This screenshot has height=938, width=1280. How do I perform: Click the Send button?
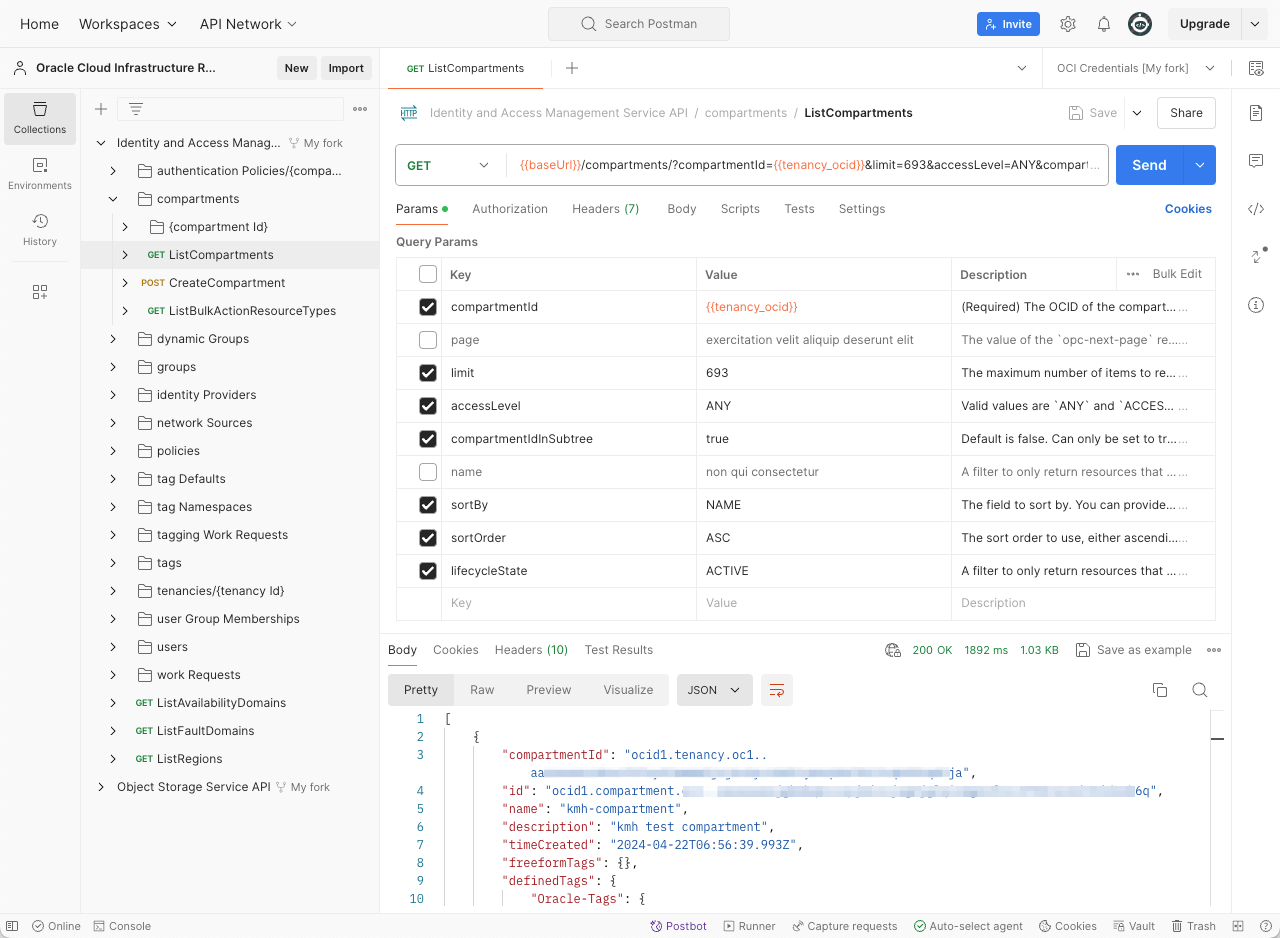tap(1149, 165)
